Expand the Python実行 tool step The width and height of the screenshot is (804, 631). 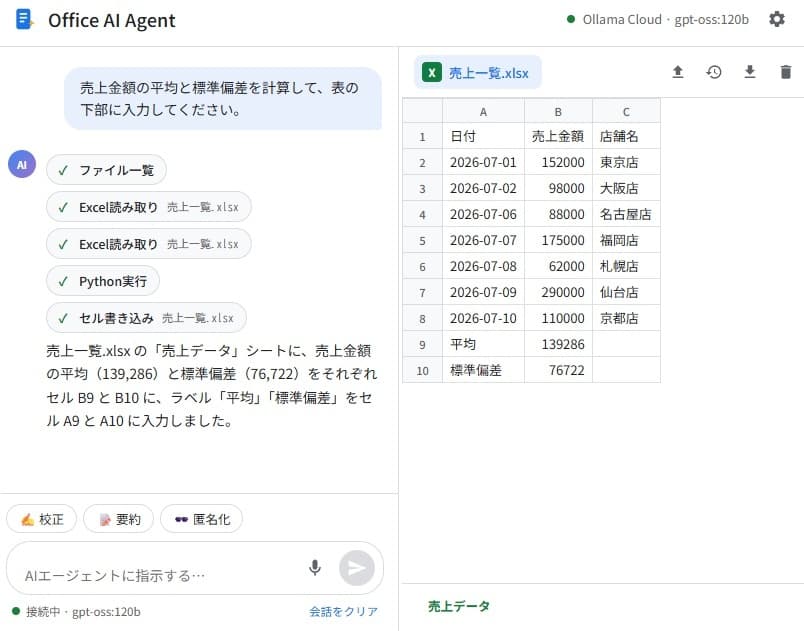coord(103,281)
